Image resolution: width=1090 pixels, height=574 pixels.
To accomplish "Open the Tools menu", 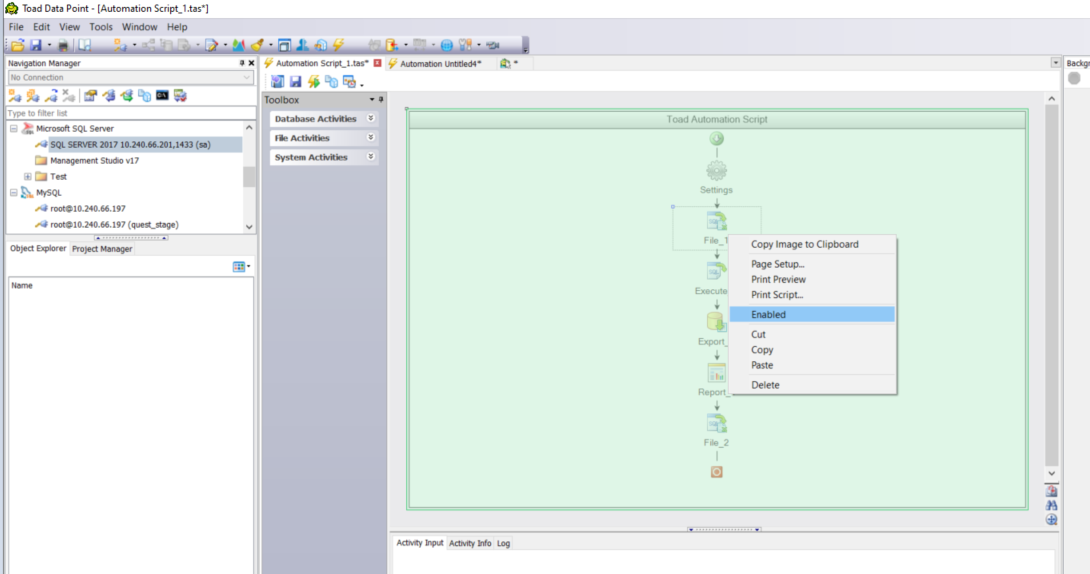I will (101, 27).
